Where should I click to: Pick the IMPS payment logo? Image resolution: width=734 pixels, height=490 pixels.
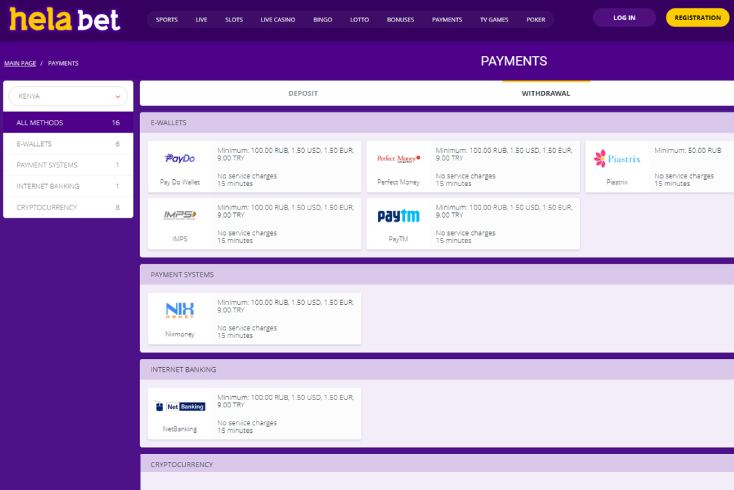point(180,215)
